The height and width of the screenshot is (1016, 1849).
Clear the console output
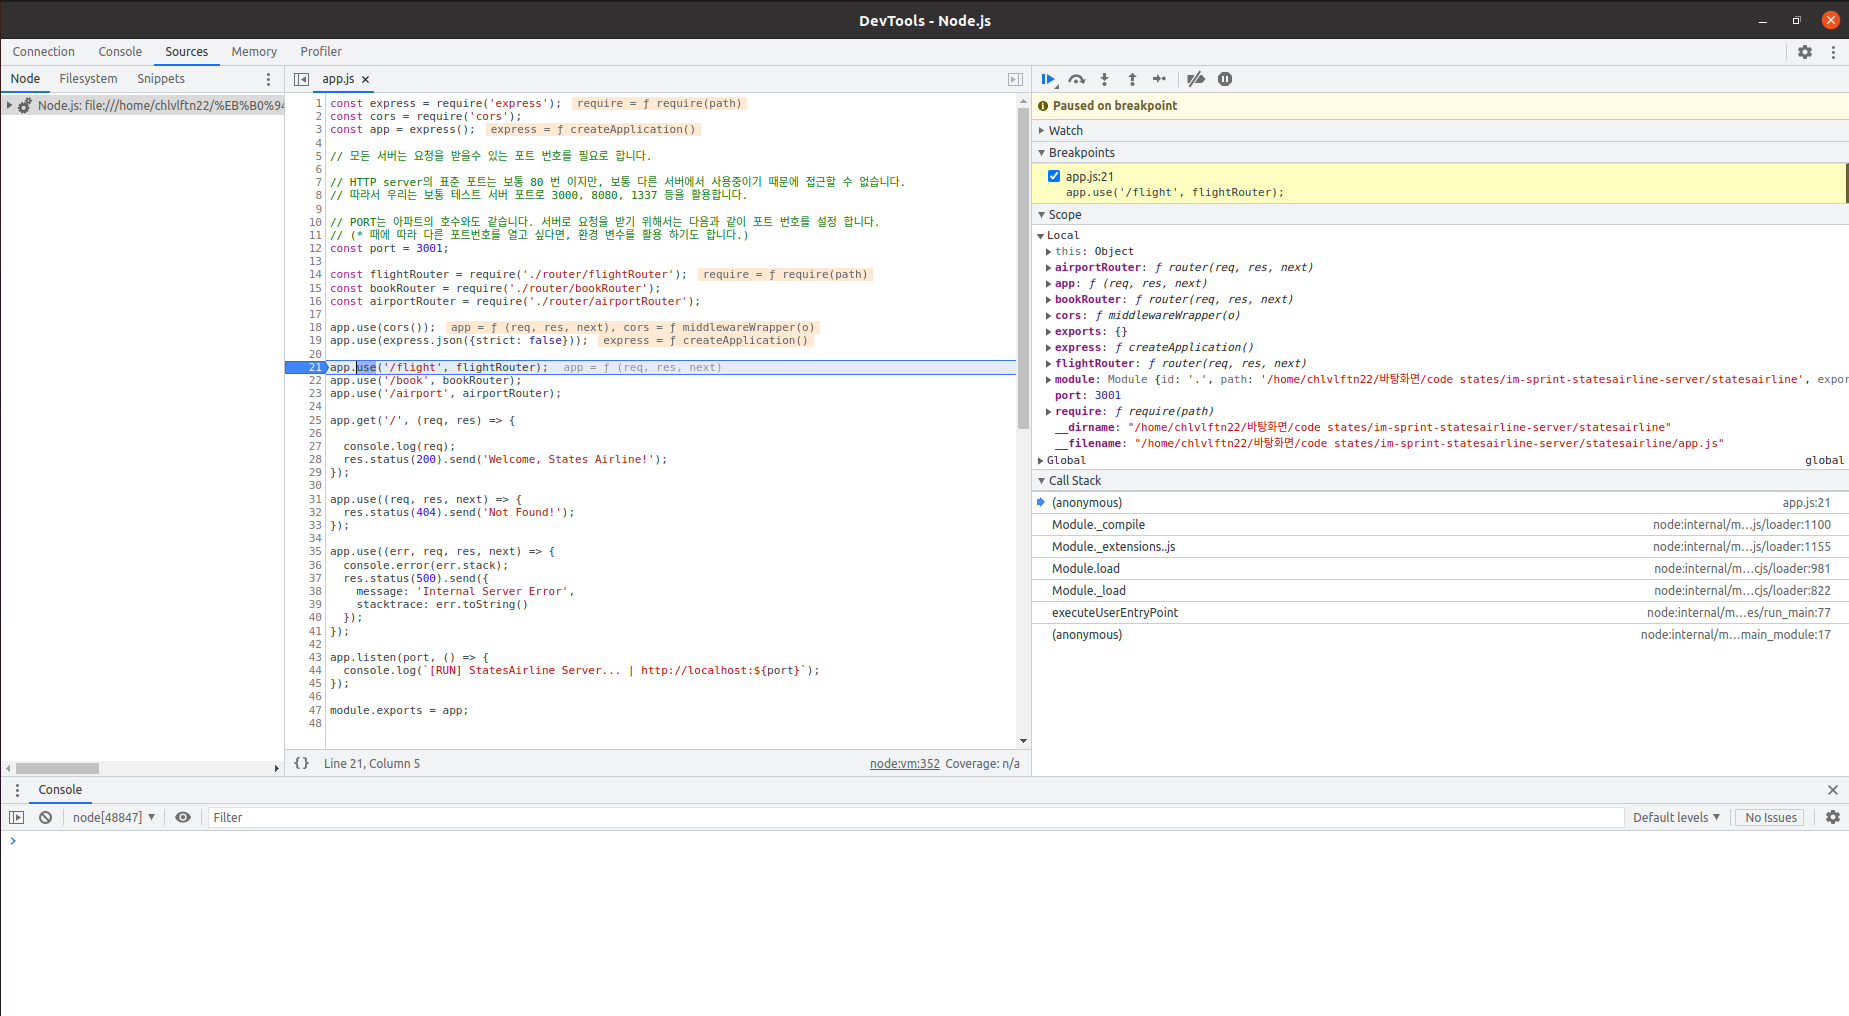[x=45, y=817]
